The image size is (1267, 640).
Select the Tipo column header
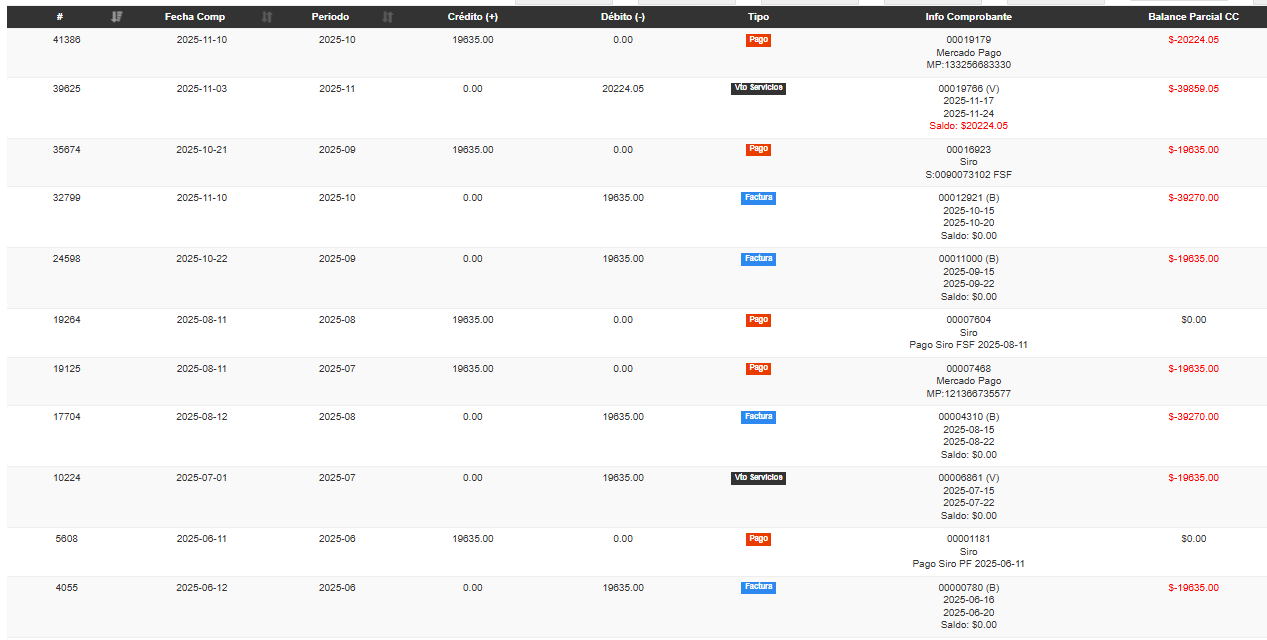point(758,17)
